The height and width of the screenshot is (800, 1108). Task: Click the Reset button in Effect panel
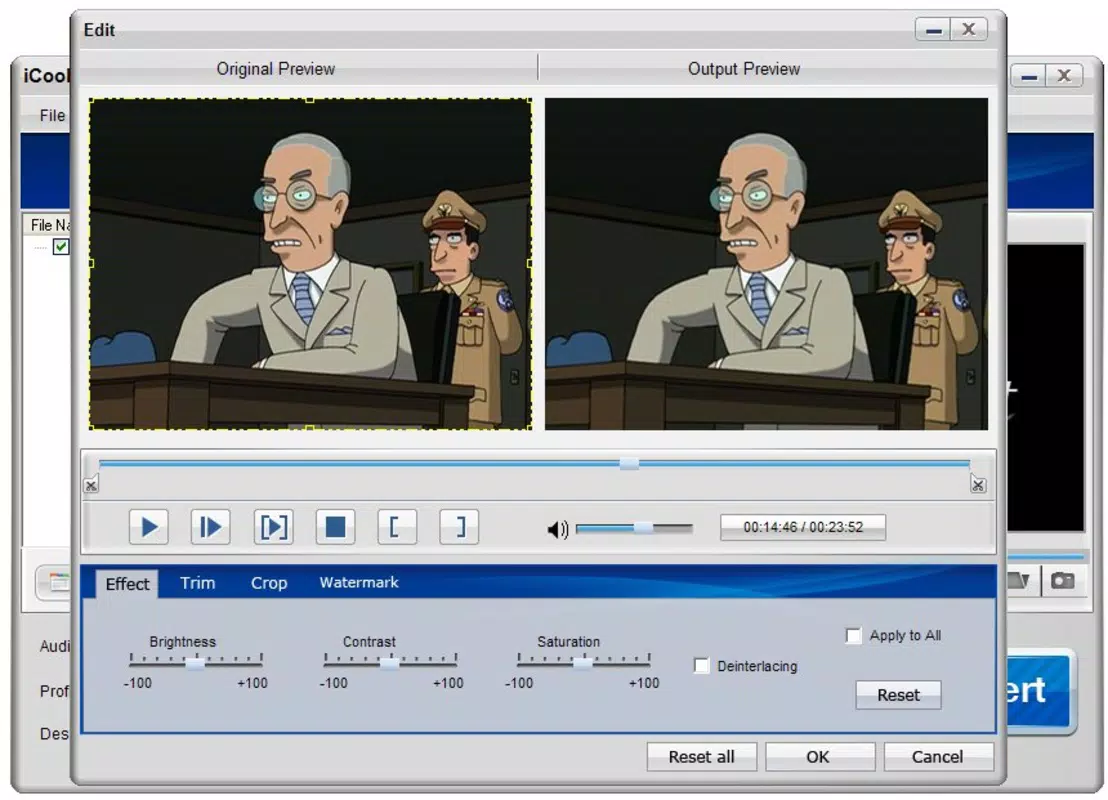tap(898, 695)
